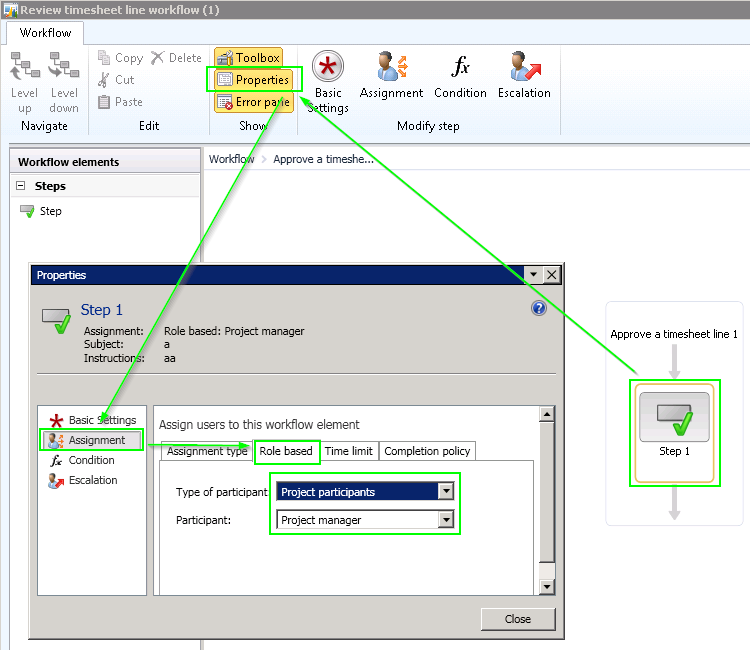Open the Type of participant dropdown
The width and height of the screenshot is (750, 650).
click(x=446, y=491)
